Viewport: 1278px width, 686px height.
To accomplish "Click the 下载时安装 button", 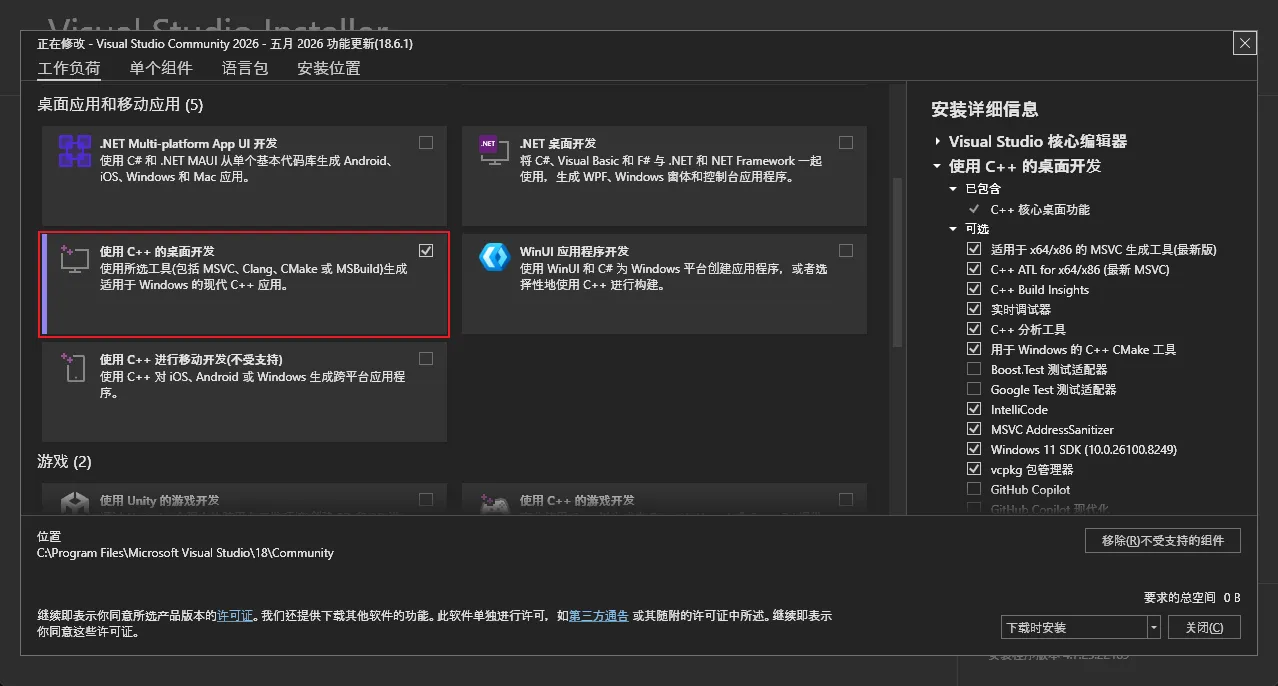I will click(1074, 627).
